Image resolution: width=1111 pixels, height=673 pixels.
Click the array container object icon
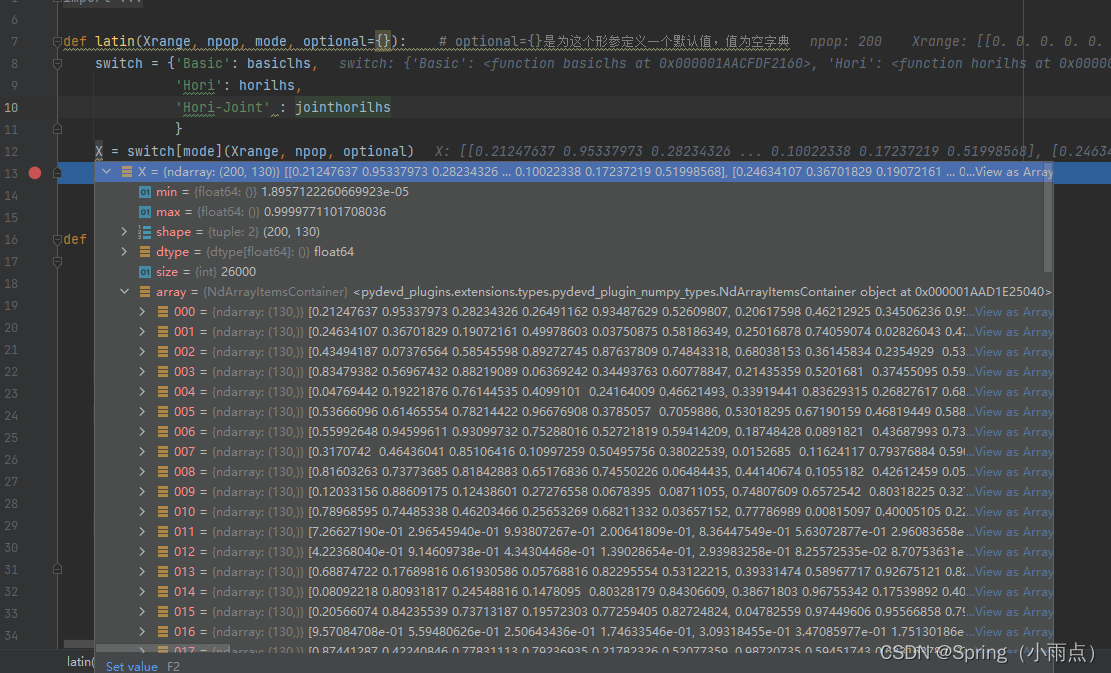pos(145,291)
